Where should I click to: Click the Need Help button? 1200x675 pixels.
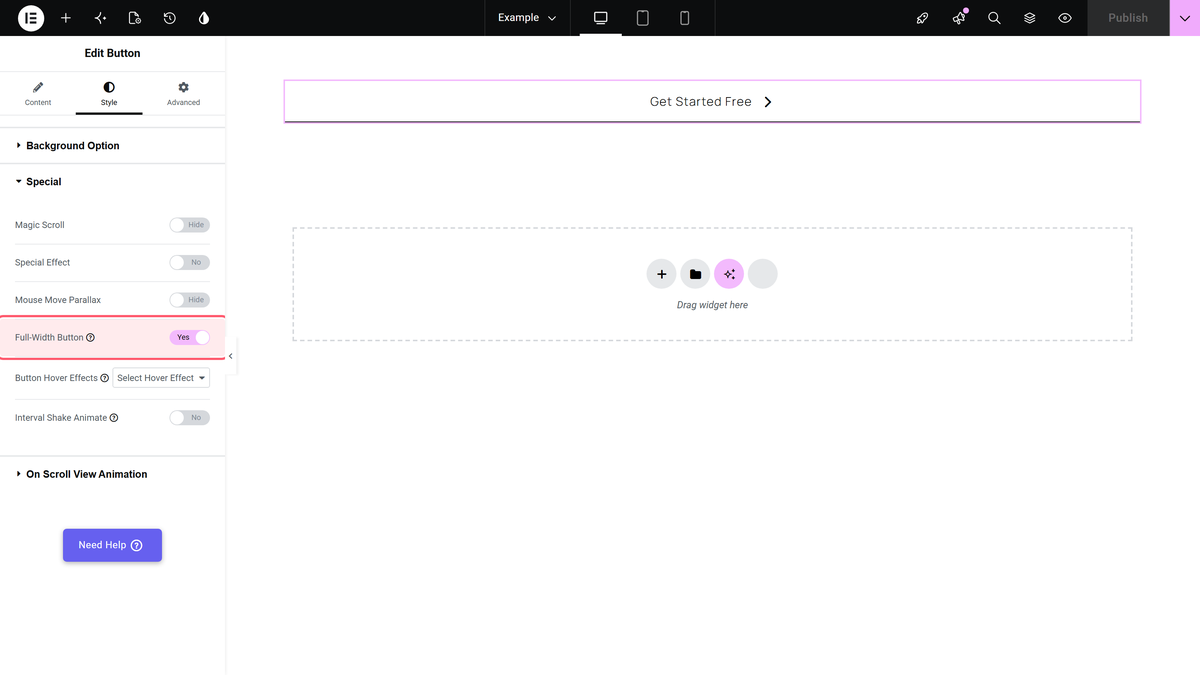(x=112, y=545)
